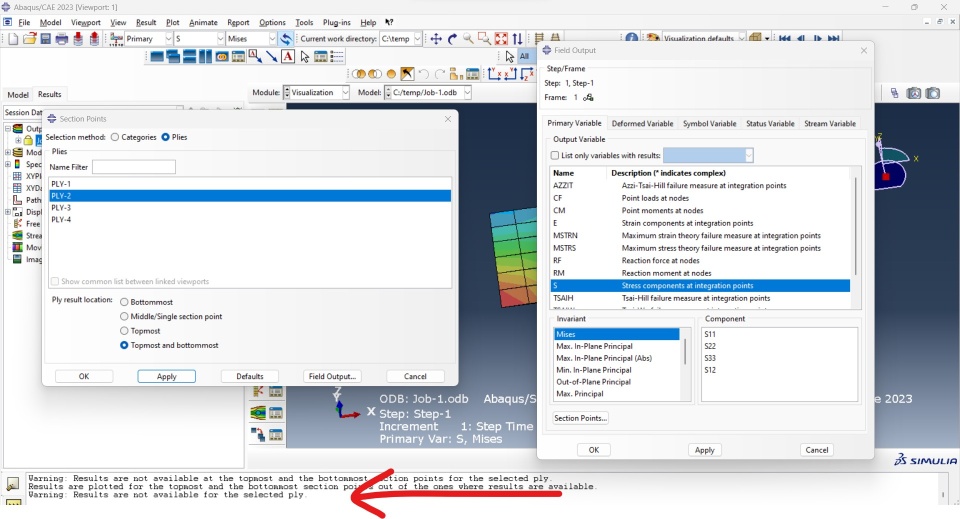Switch to Symbol Variable tab
960x519 pixels.
(710, 123)
